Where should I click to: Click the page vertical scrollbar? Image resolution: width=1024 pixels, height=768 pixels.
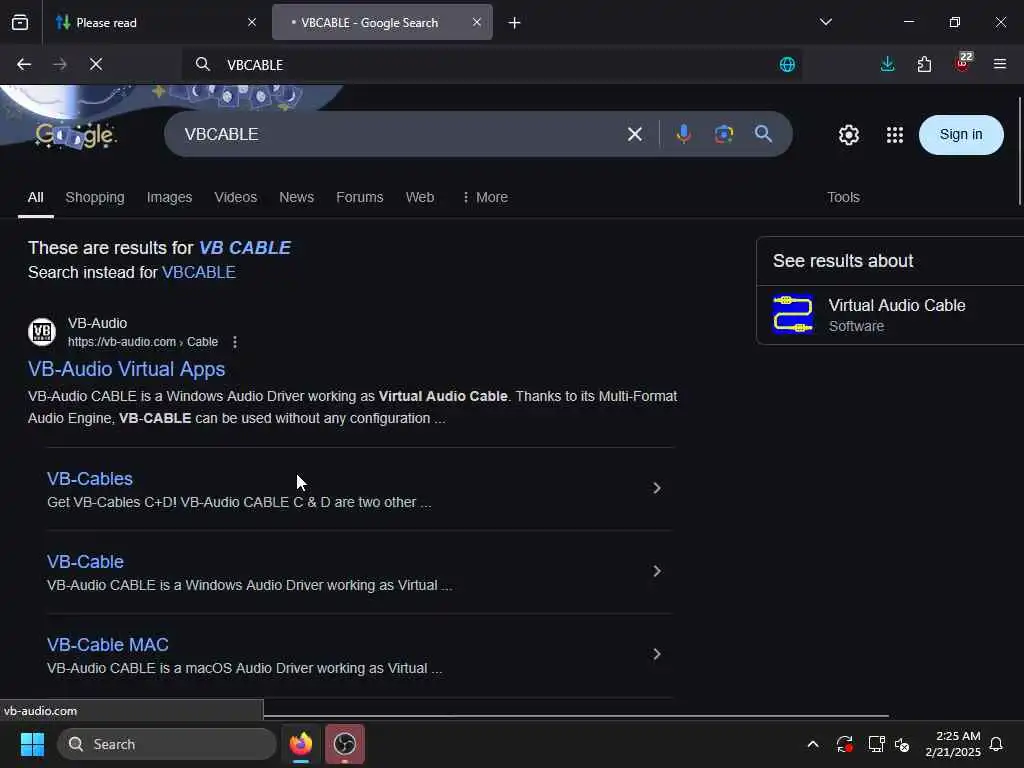pyautogui.click(x=1019, y=151)
